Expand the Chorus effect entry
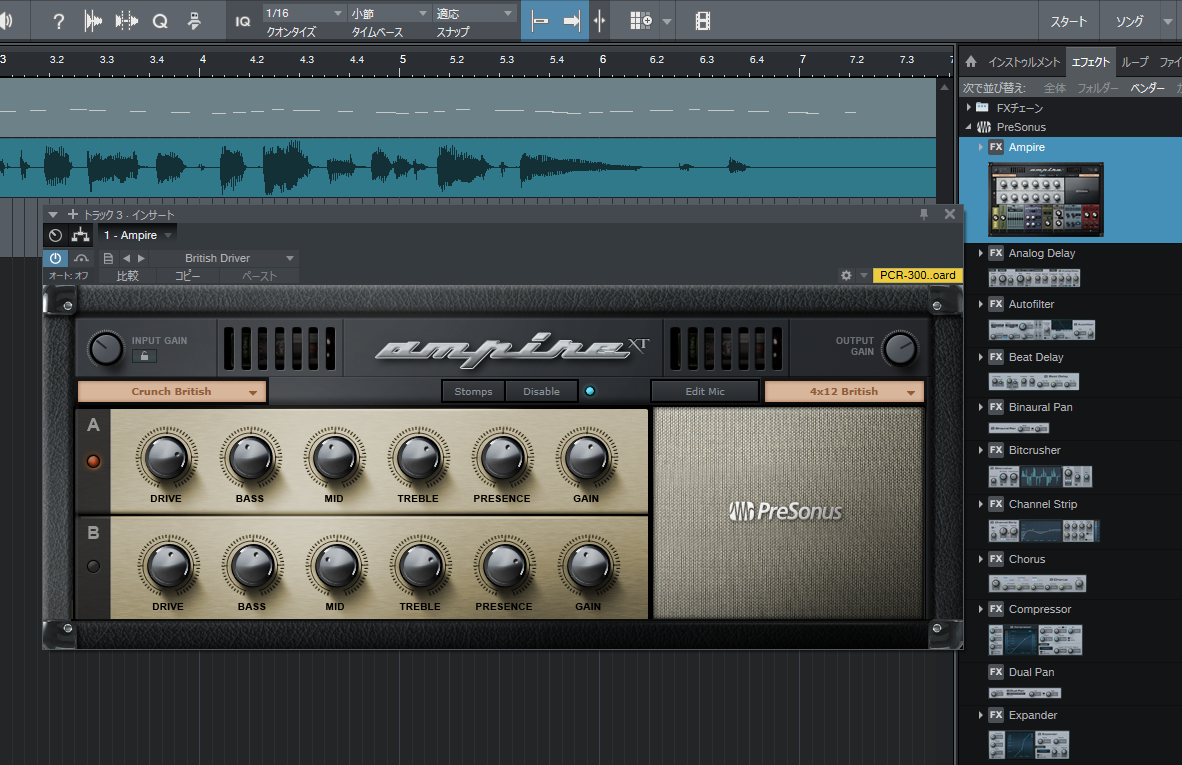 coord(980,559)
